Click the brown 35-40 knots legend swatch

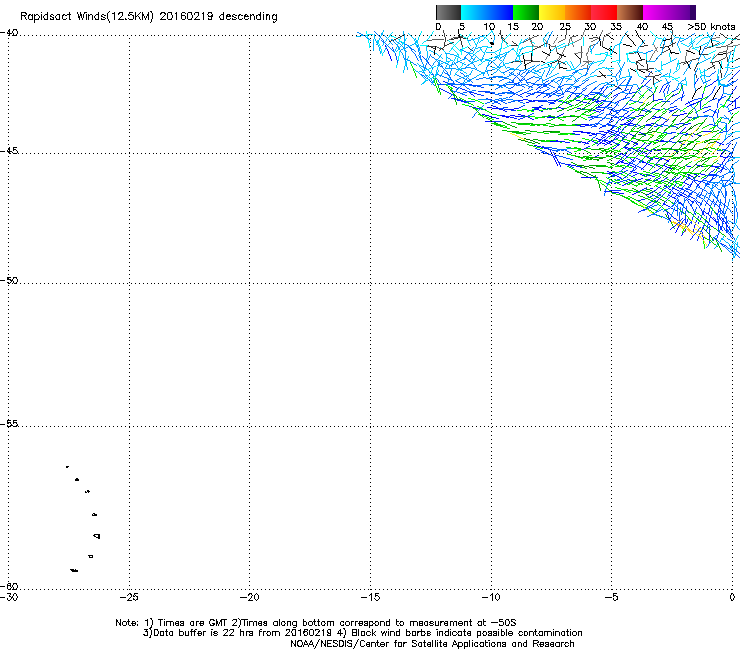click(630, 12)
